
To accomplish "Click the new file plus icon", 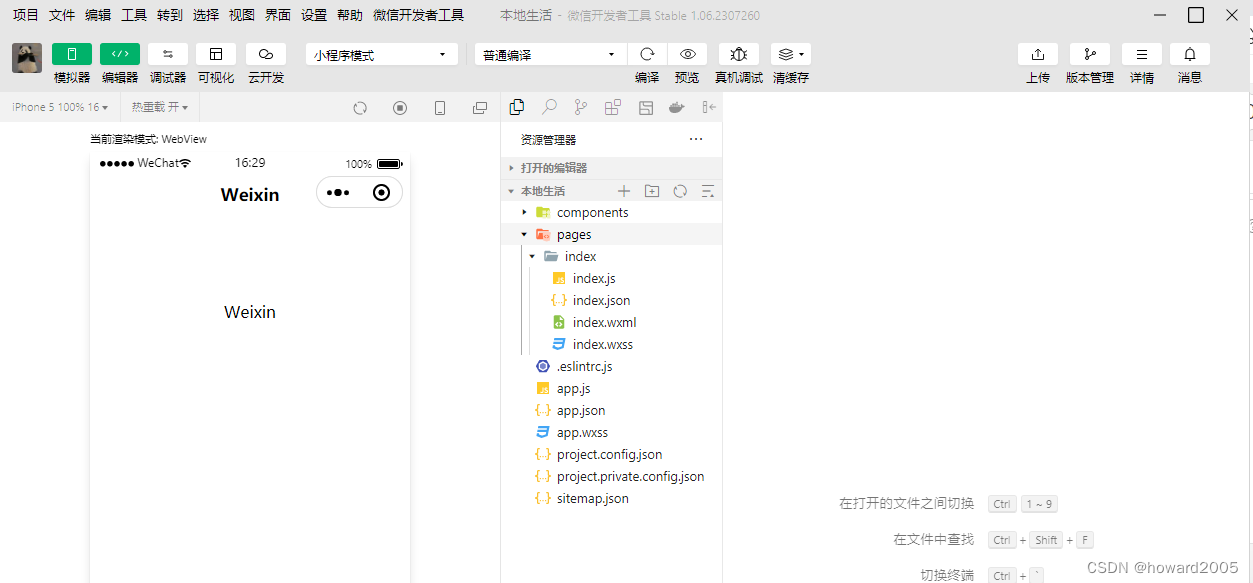I will pos(624,191).
